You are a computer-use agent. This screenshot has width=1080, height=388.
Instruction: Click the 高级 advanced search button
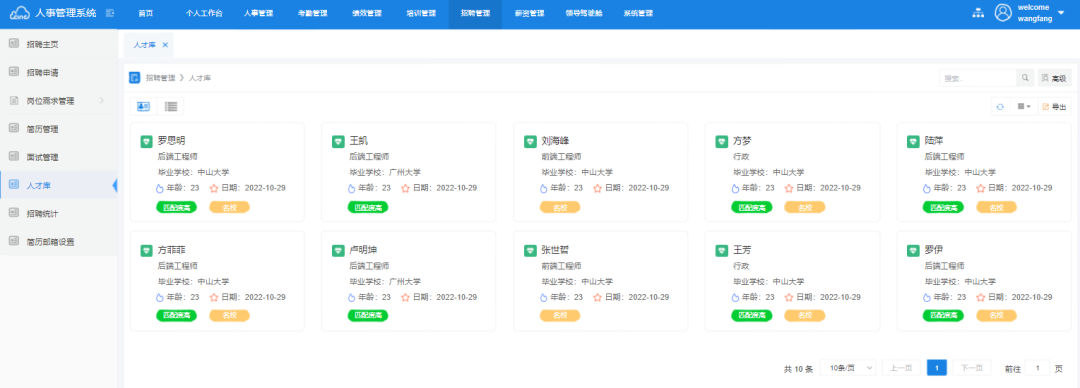pyautogui.click(x=1055, y=79)
